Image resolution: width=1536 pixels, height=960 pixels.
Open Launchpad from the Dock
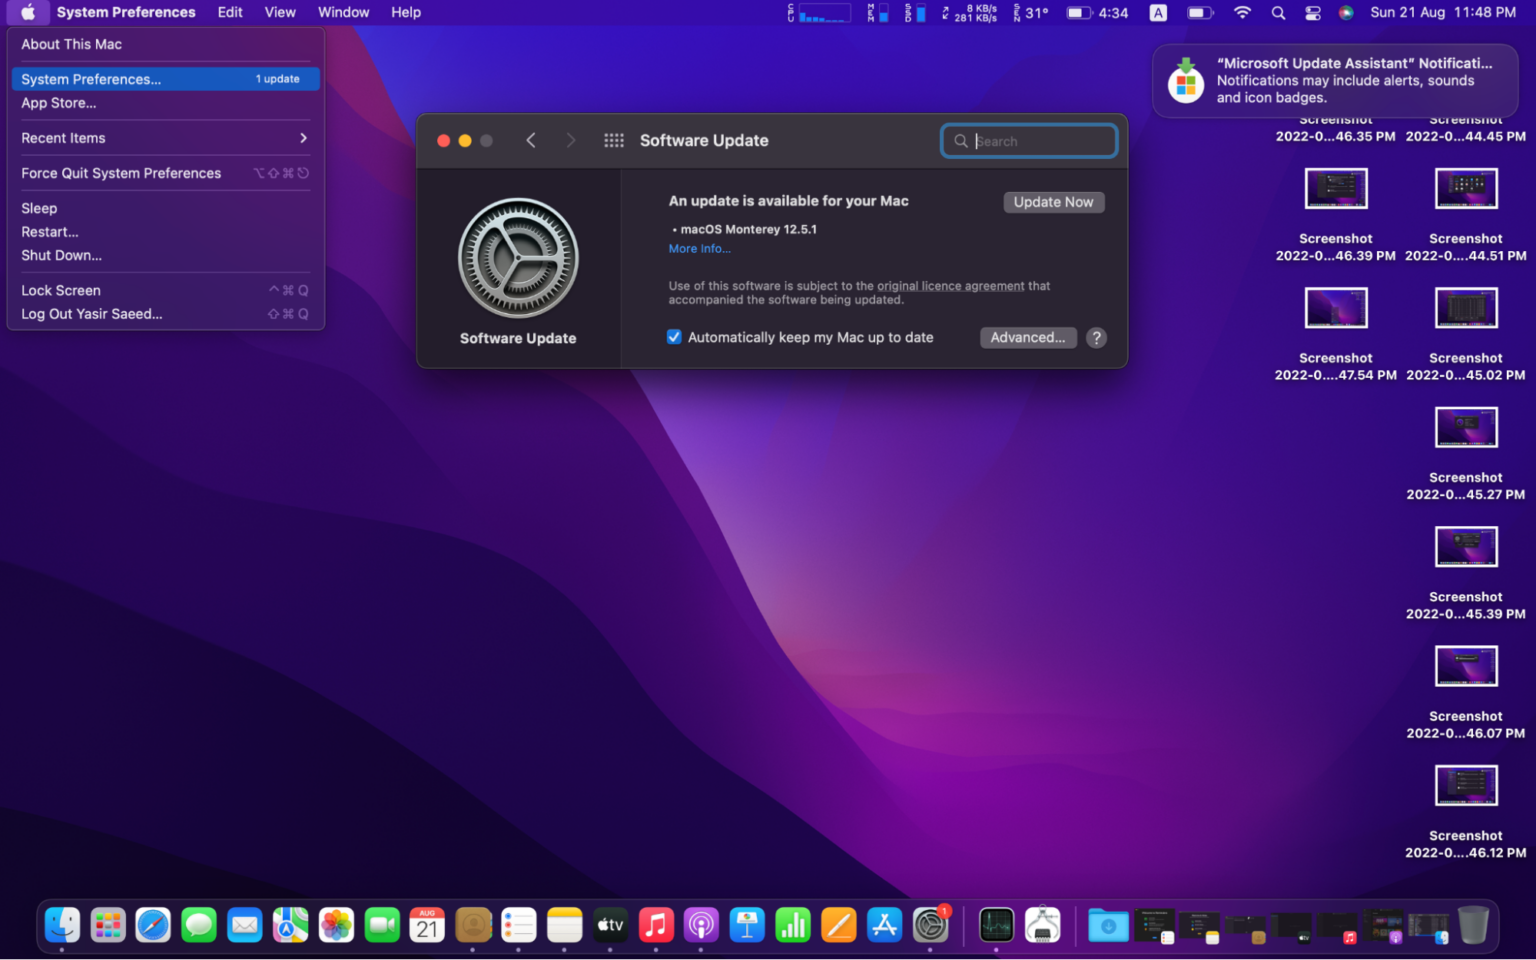108,925
